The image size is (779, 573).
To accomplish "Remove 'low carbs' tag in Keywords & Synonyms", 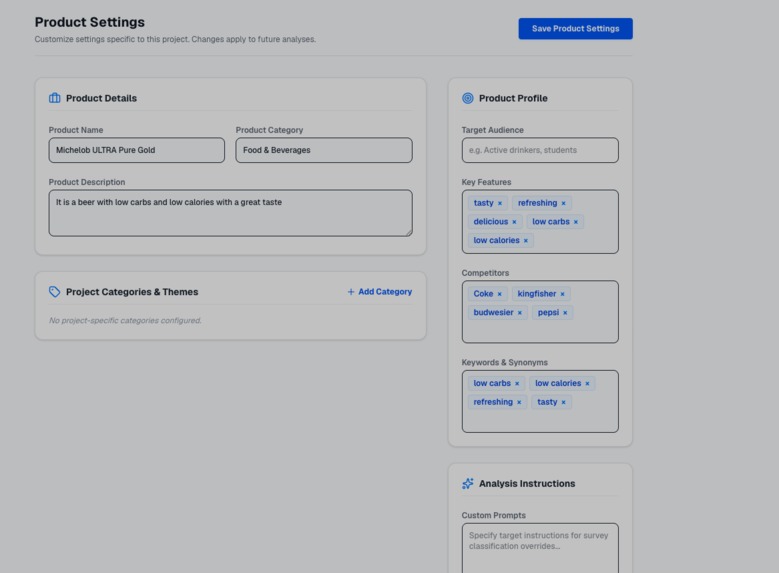I will pos(517,384).
